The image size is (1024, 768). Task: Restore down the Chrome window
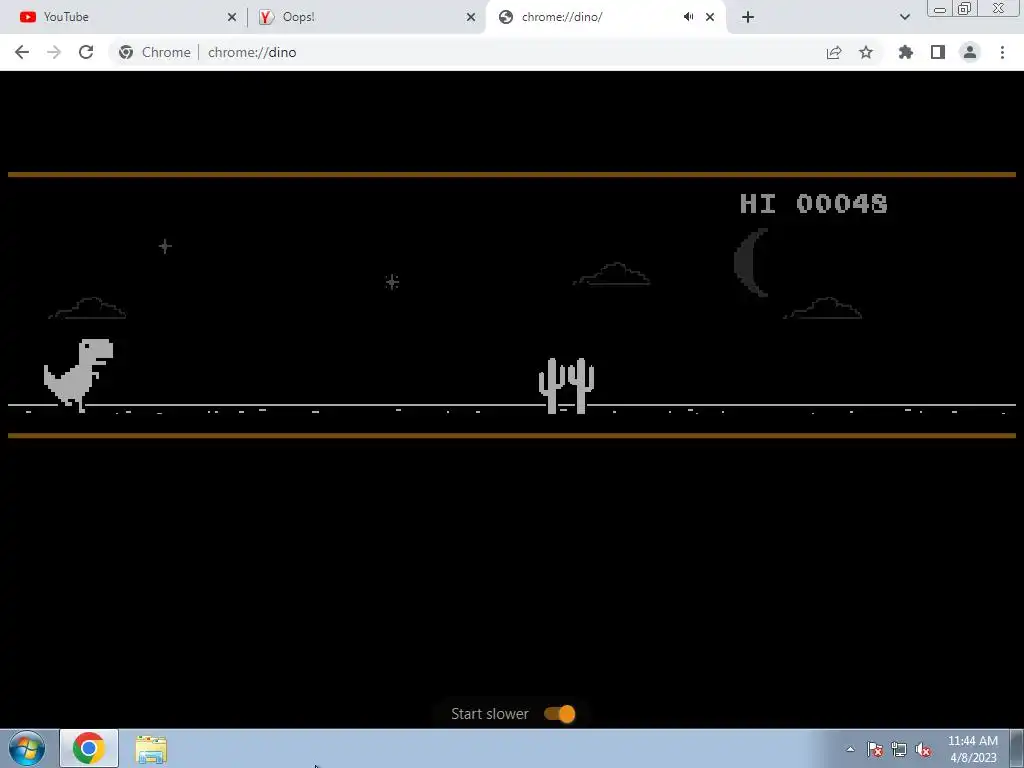point(965,8)
